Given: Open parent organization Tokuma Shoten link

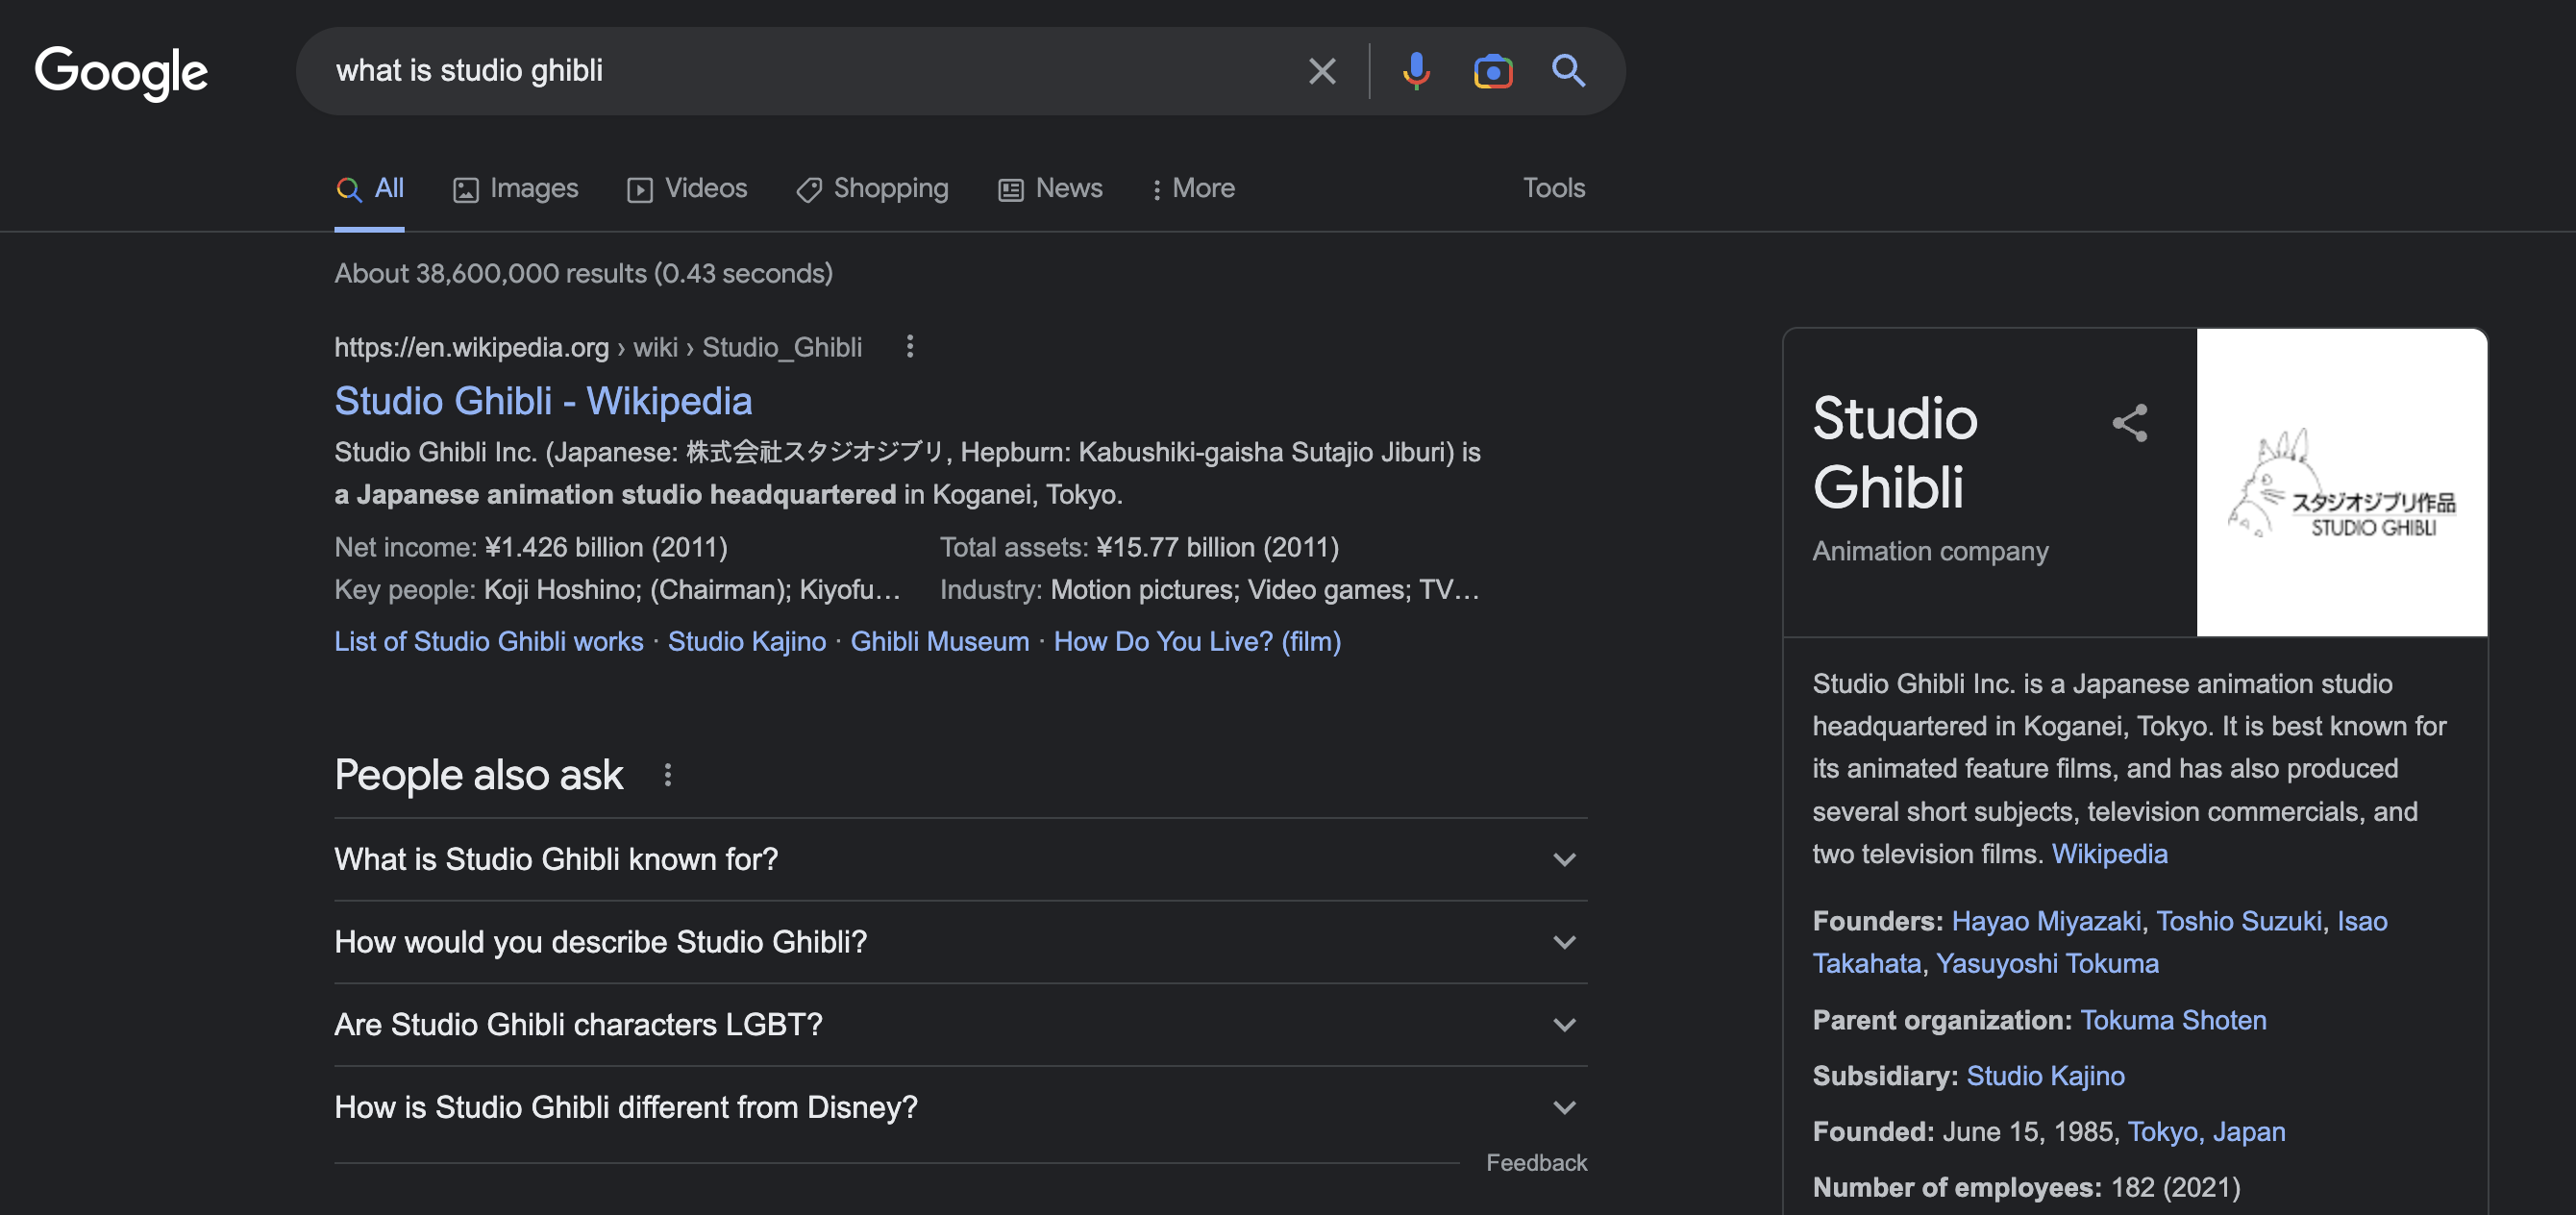Looking at the screenshot, I should tap(2173, 1019).
